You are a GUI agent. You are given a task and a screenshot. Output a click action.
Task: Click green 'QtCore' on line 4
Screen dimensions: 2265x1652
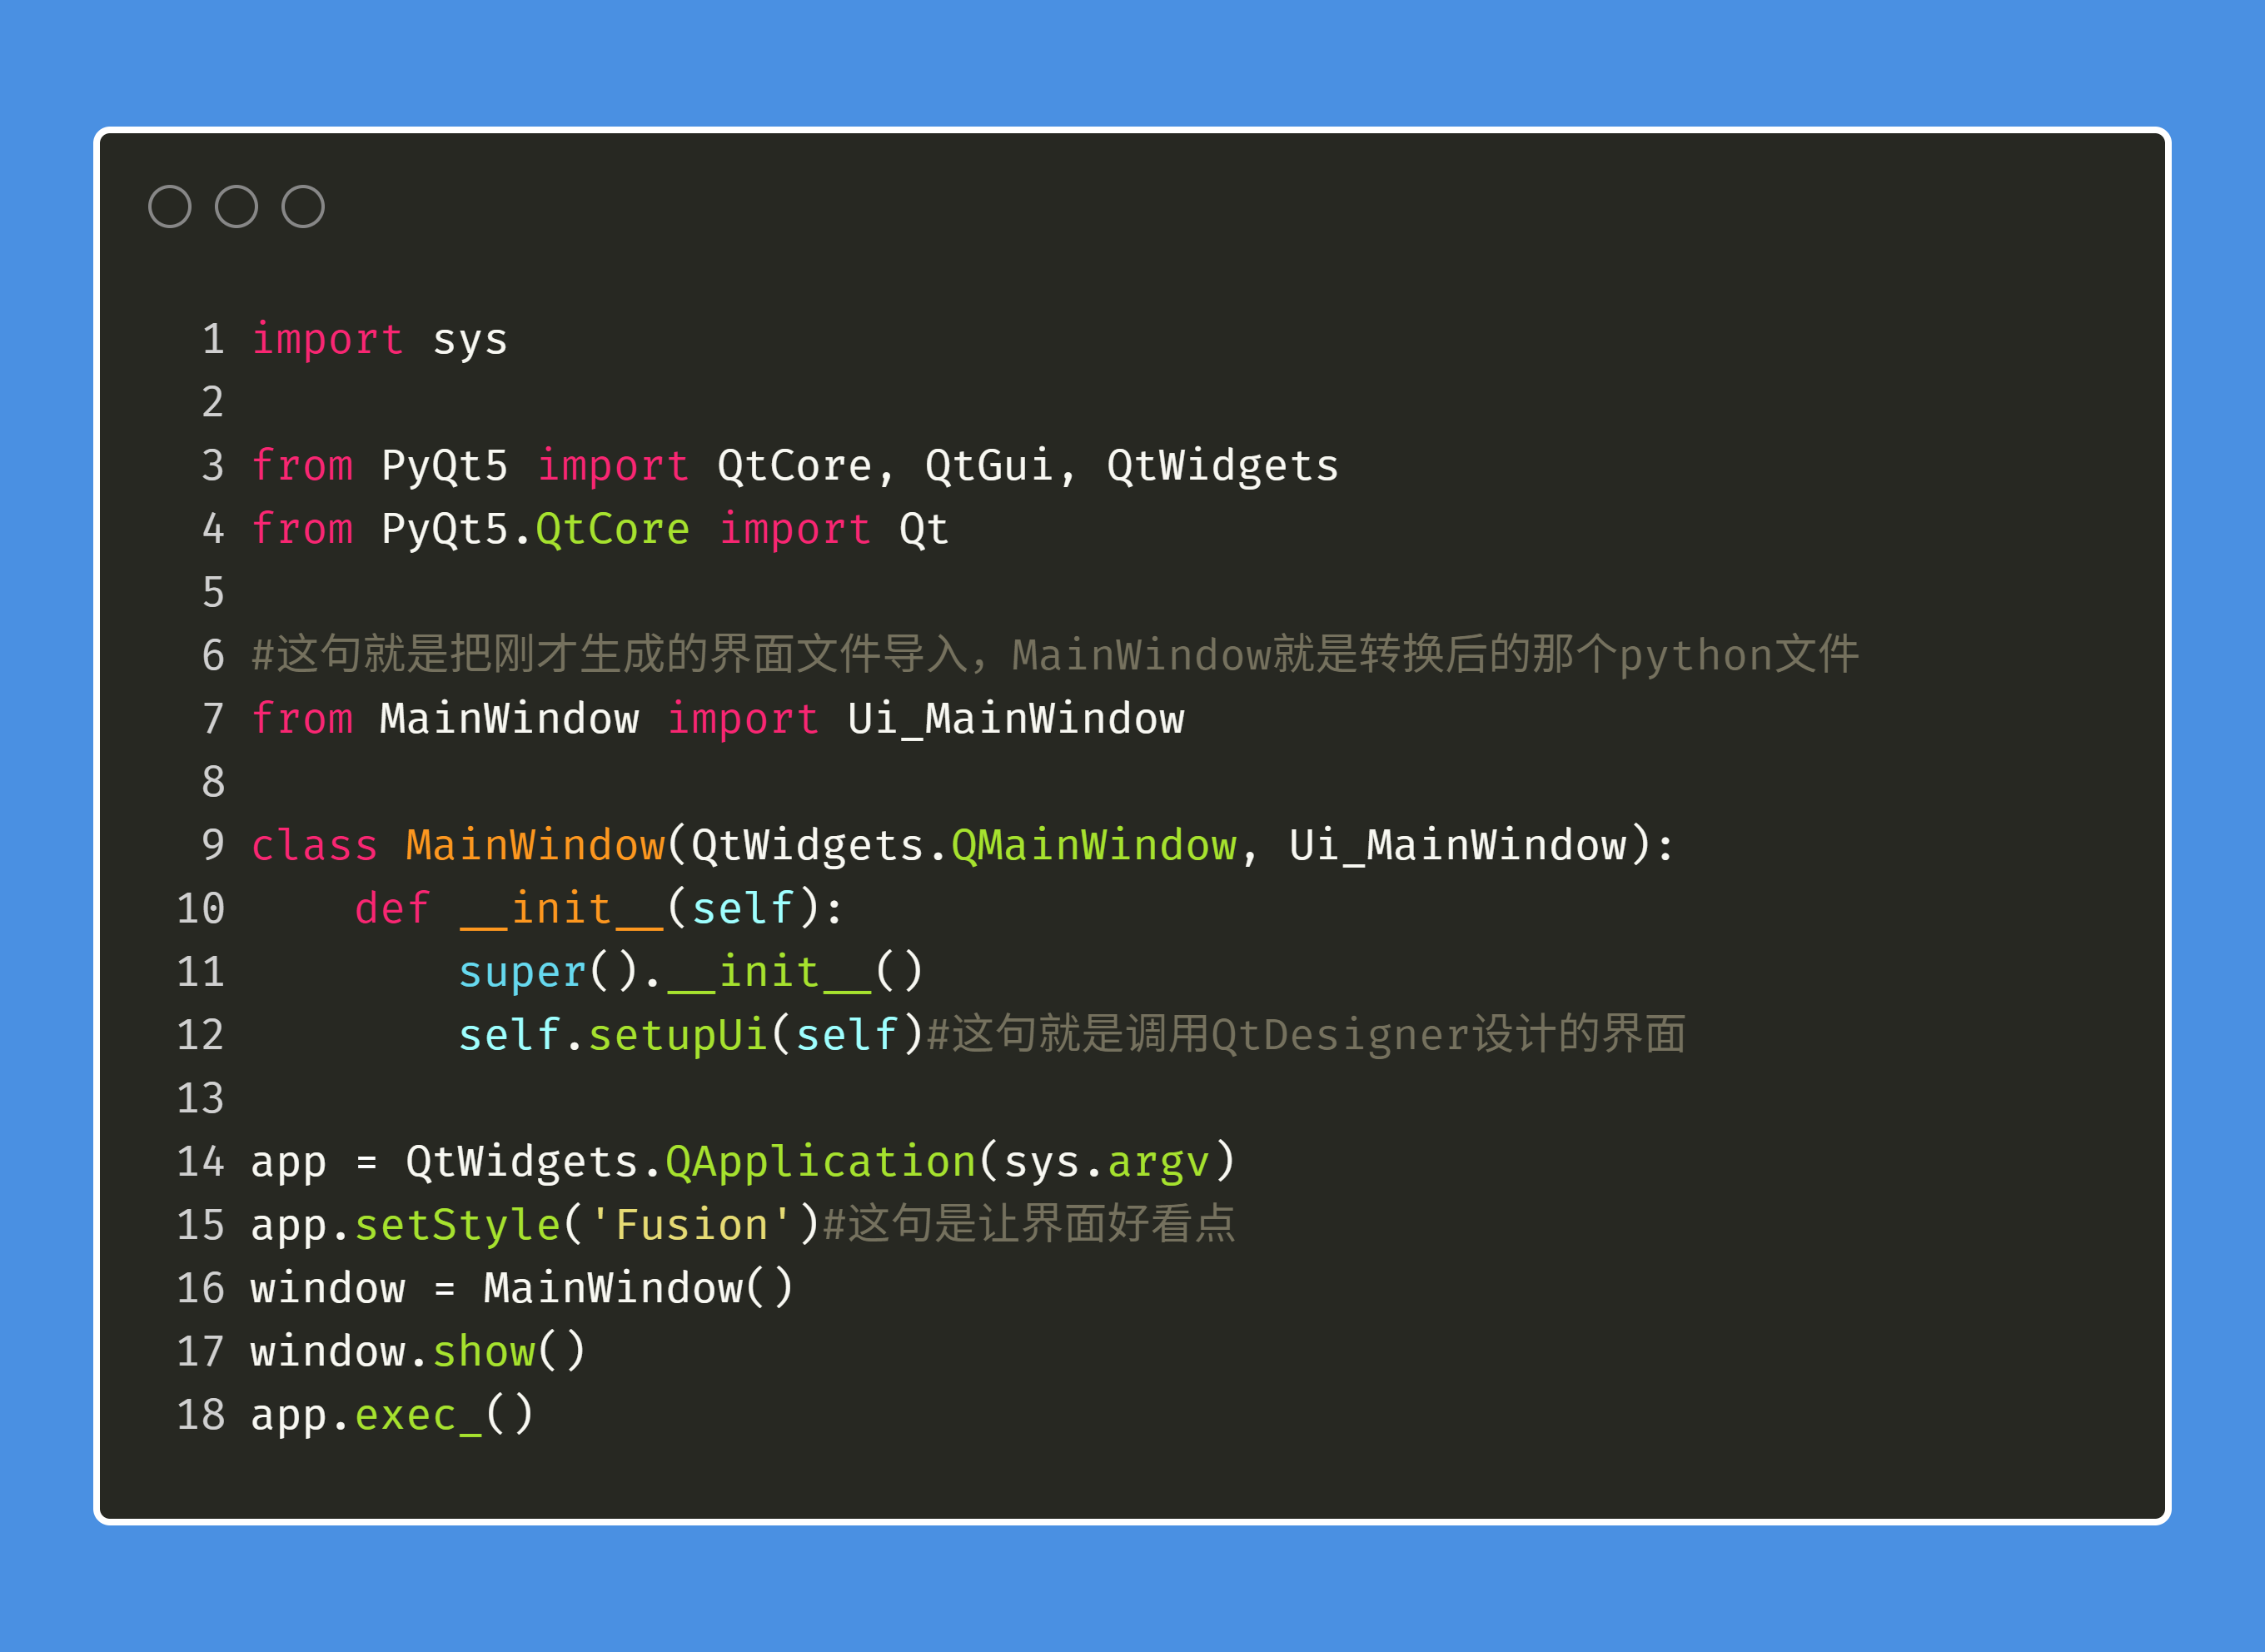point(613,529)
